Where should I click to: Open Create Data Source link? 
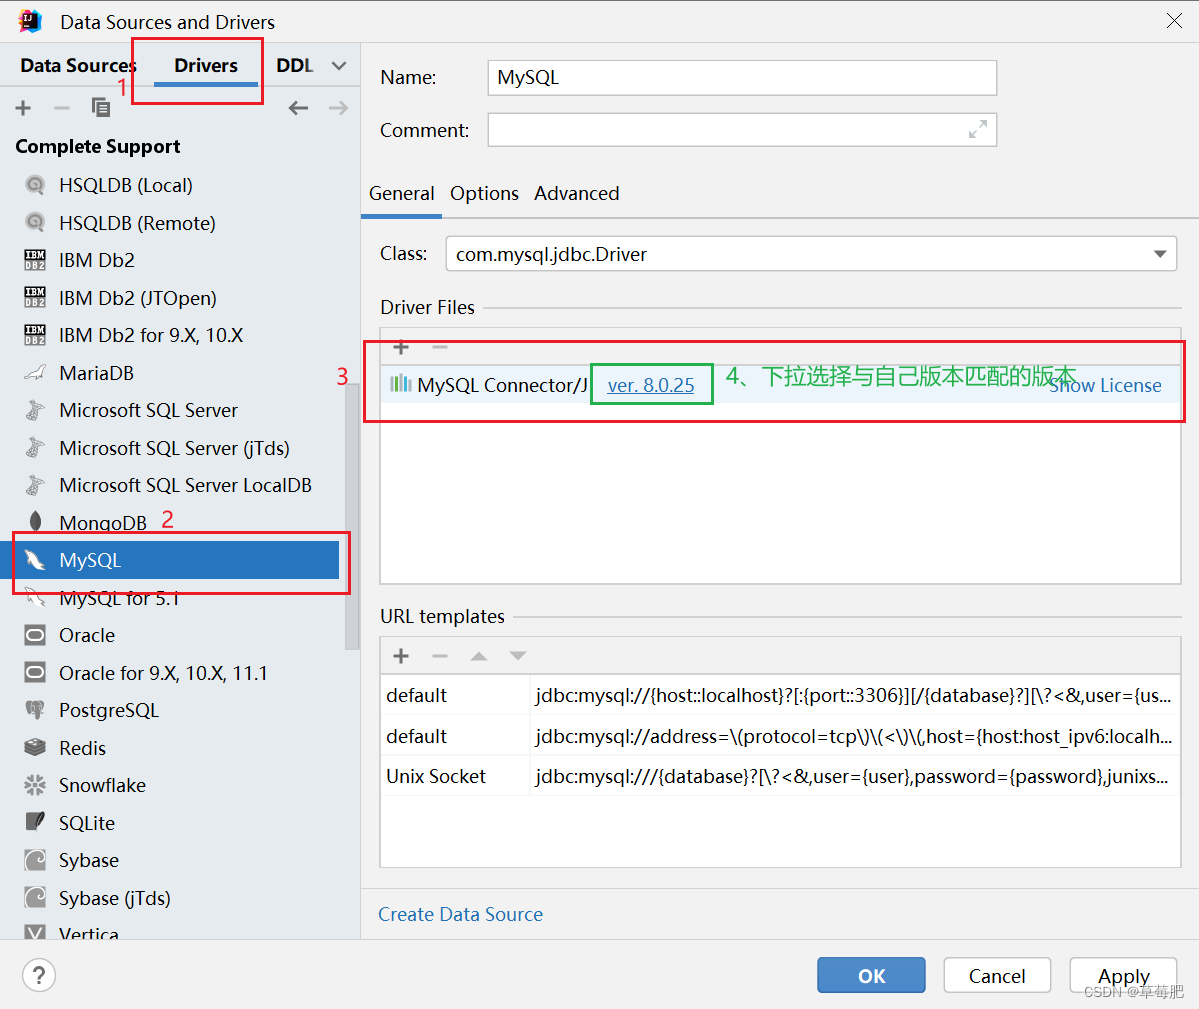point(460,914)
